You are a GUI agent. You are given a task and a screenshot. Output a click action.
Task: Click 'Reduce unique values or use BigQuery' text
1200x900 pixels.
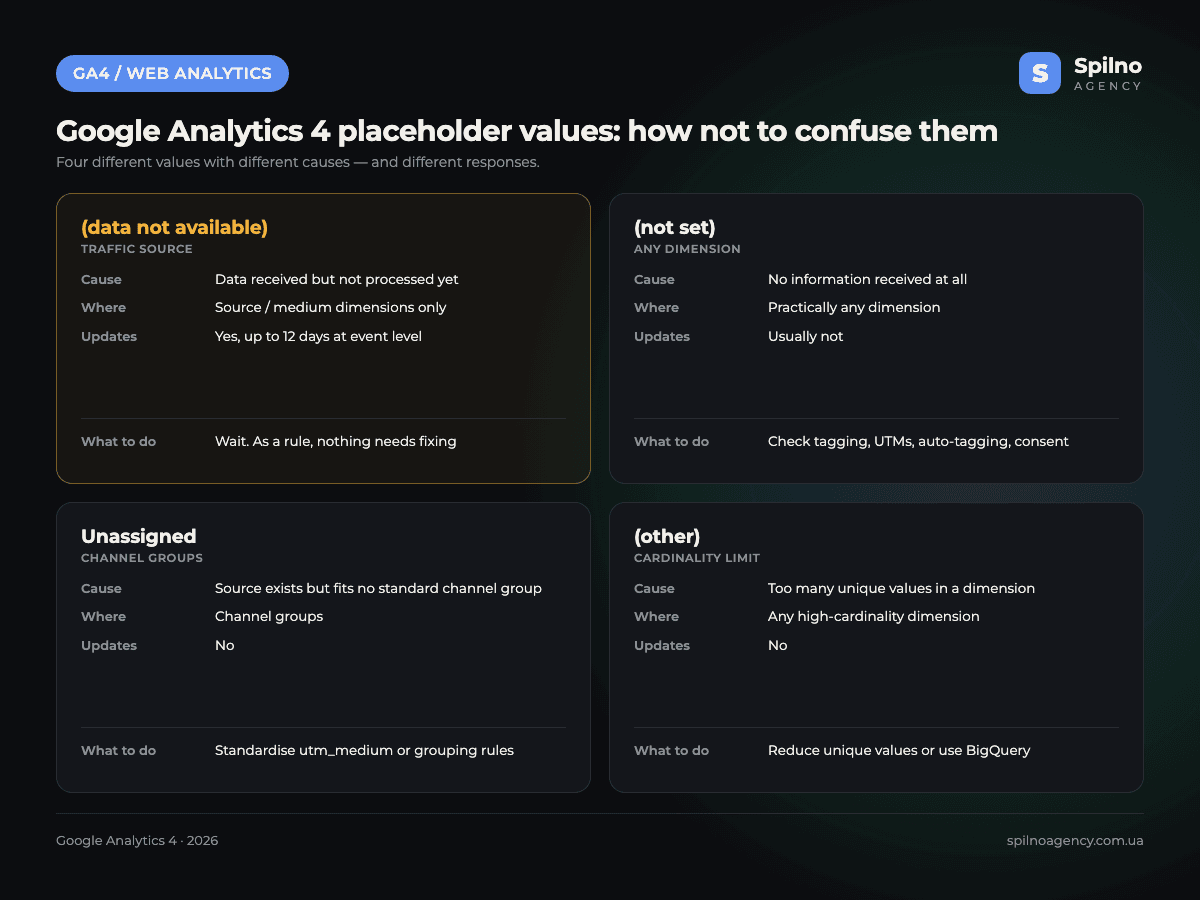pos(899,751)
